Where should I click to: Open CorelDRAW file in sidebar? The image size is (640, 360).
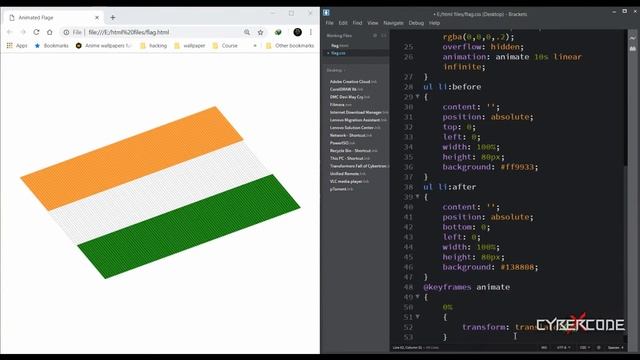click(346, 89)
